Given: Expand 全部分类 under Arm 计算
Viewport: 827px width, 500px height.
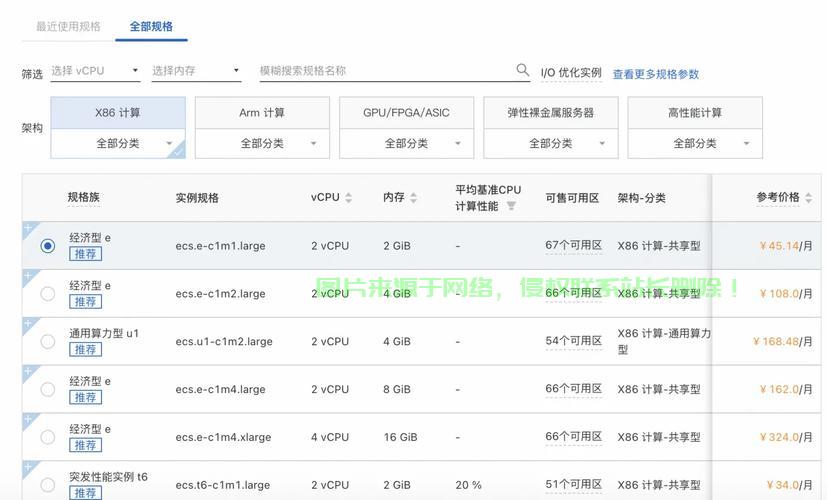Looking at the screenshot, I should pos(262,143).
